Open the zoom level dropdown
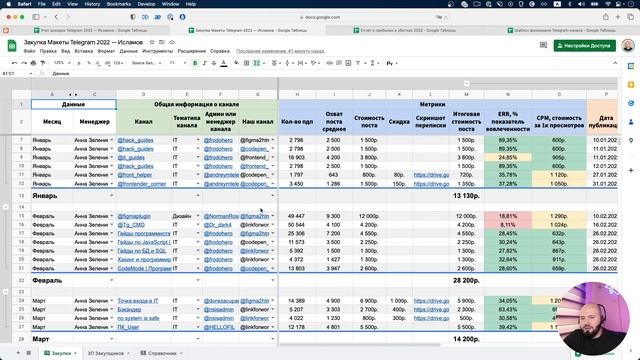This screenshot has height=360, width=640. (x=62, y=63)
